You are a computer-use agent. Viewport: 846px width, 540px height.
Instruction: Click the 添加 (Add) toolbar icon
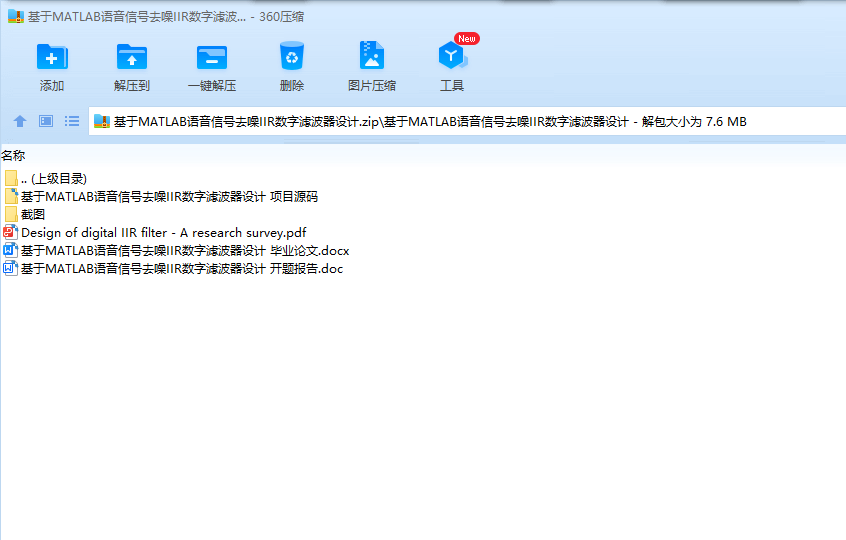(x=52, y=57)
